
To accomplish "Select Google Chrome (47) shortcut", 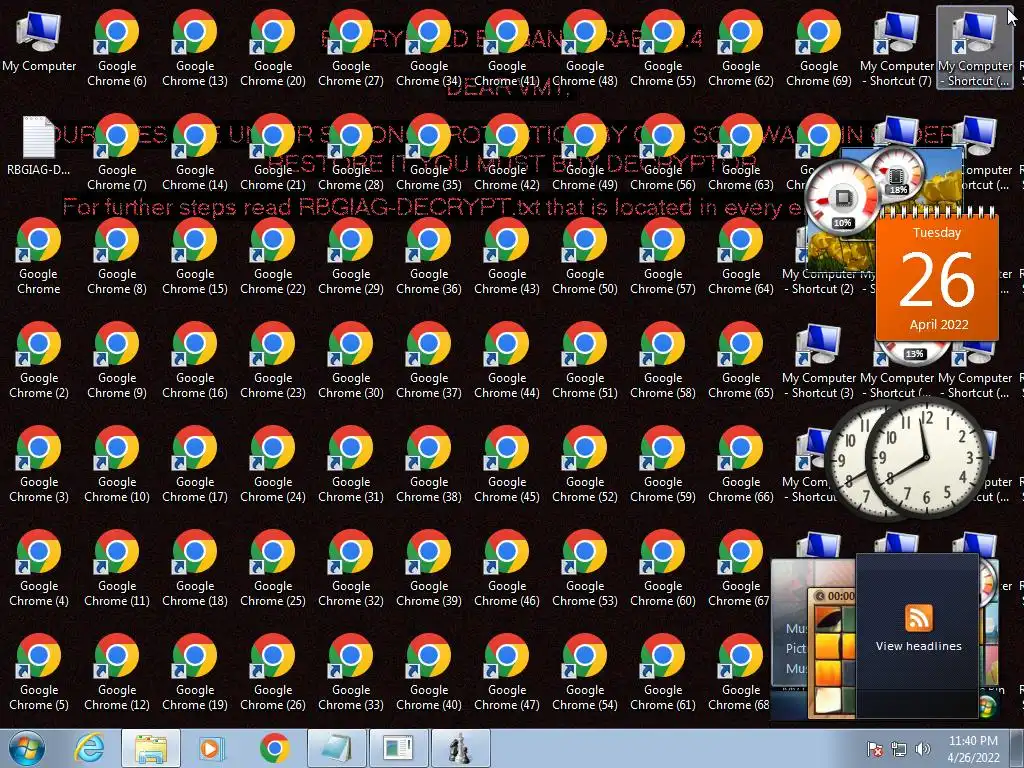I will 507,673.
